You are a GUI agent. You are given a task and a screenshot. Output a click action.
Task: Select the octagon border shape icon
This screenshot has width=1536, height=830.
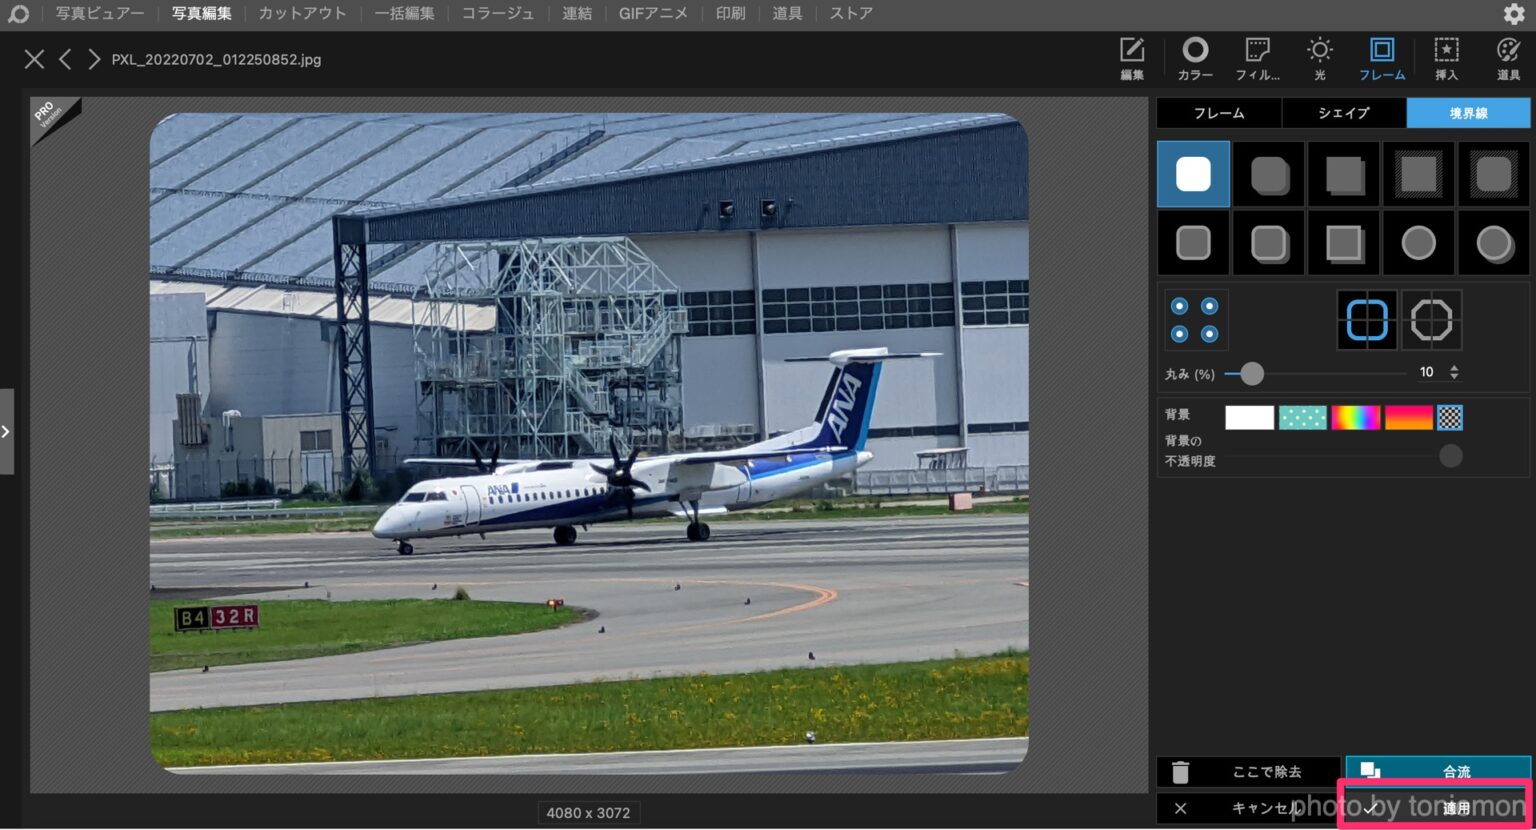click(x=1432, y=319)
